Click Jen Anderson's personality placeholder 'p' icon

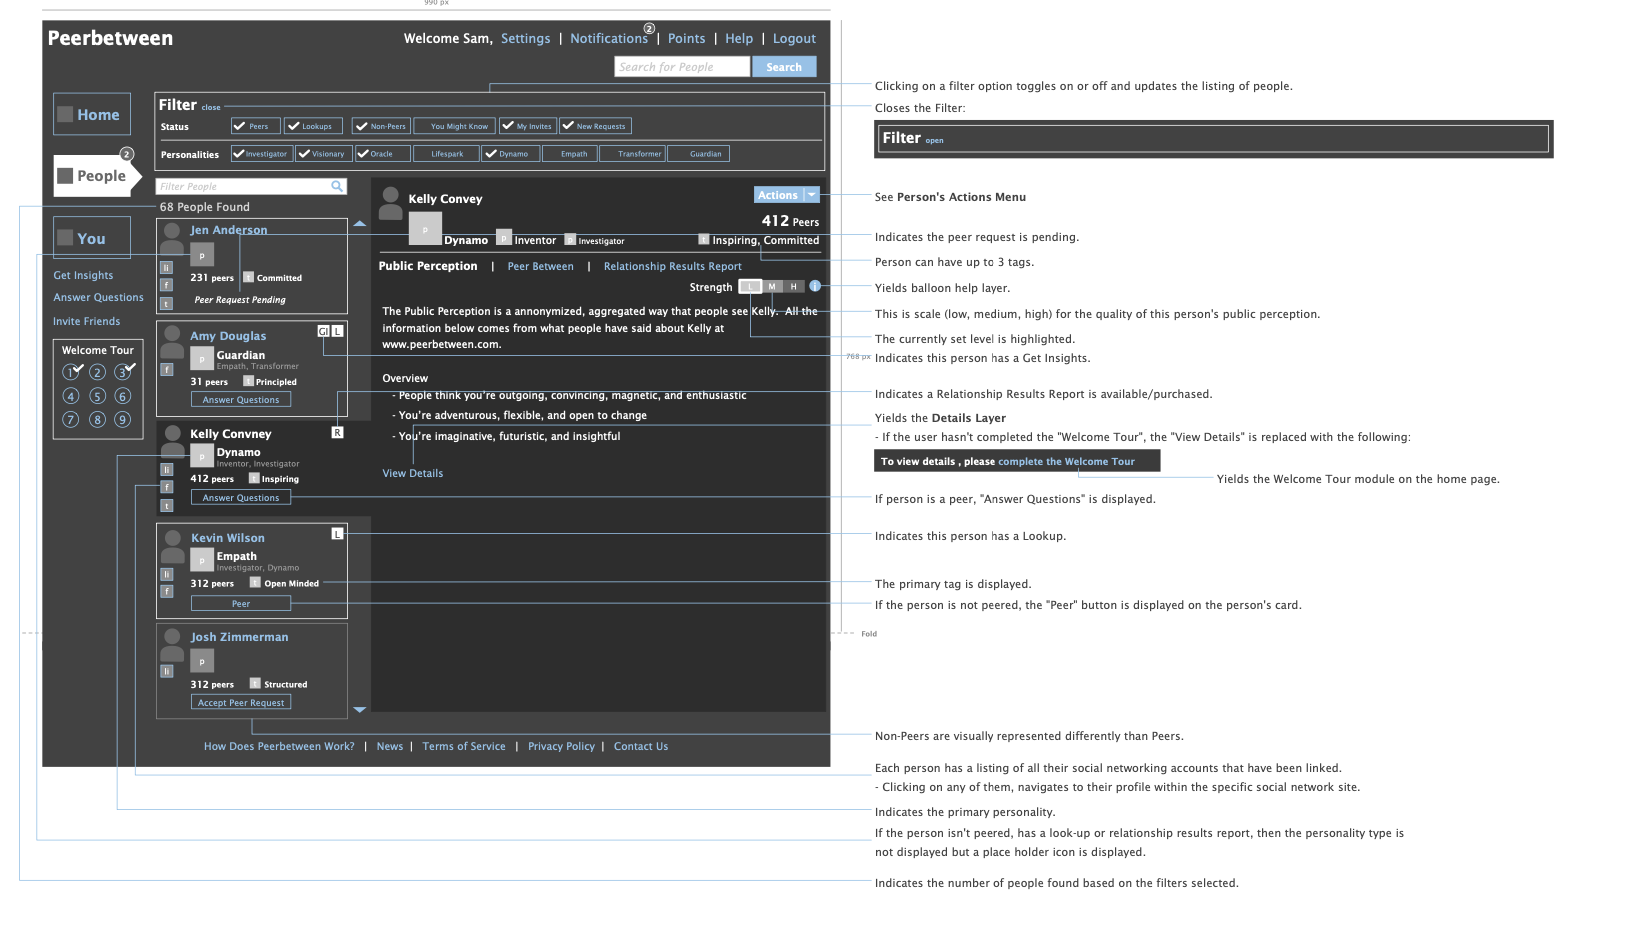pos(202,256)
